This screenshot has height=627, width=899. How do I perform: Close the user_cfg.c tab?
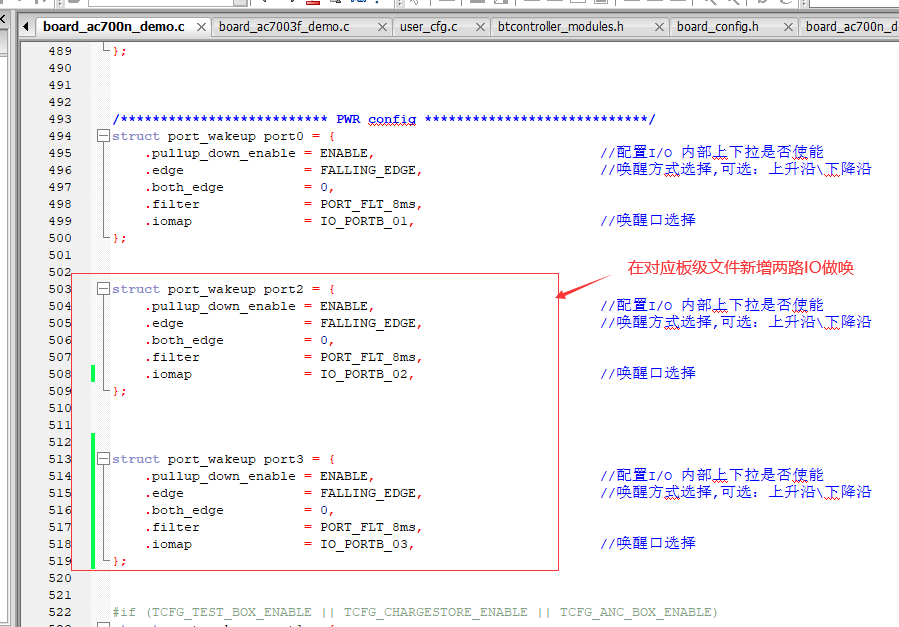[480, 27]
